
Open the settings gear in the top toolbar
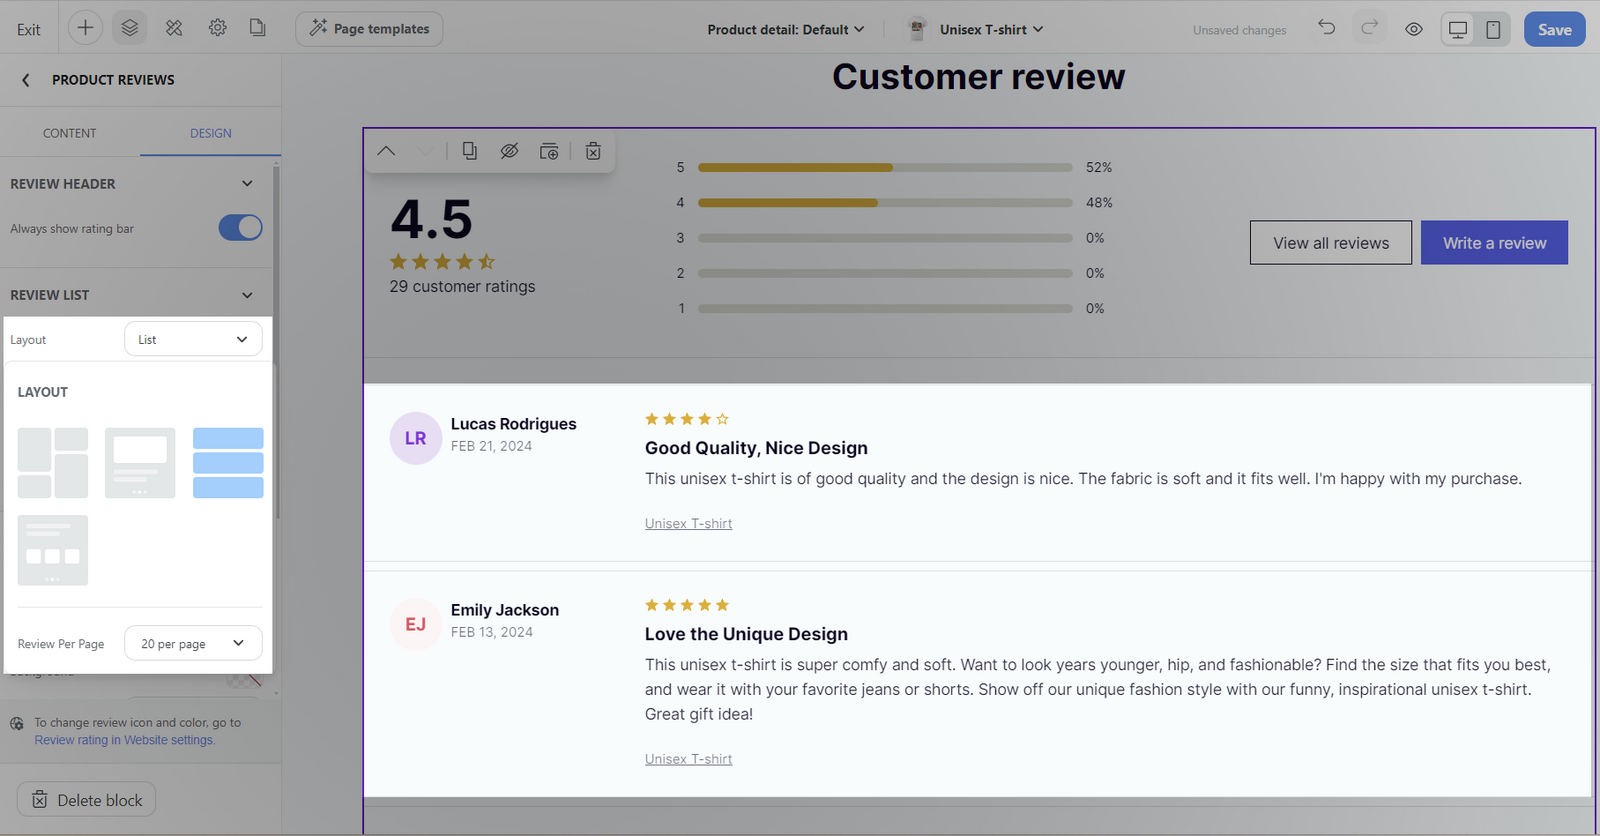(x=217, y=28)
